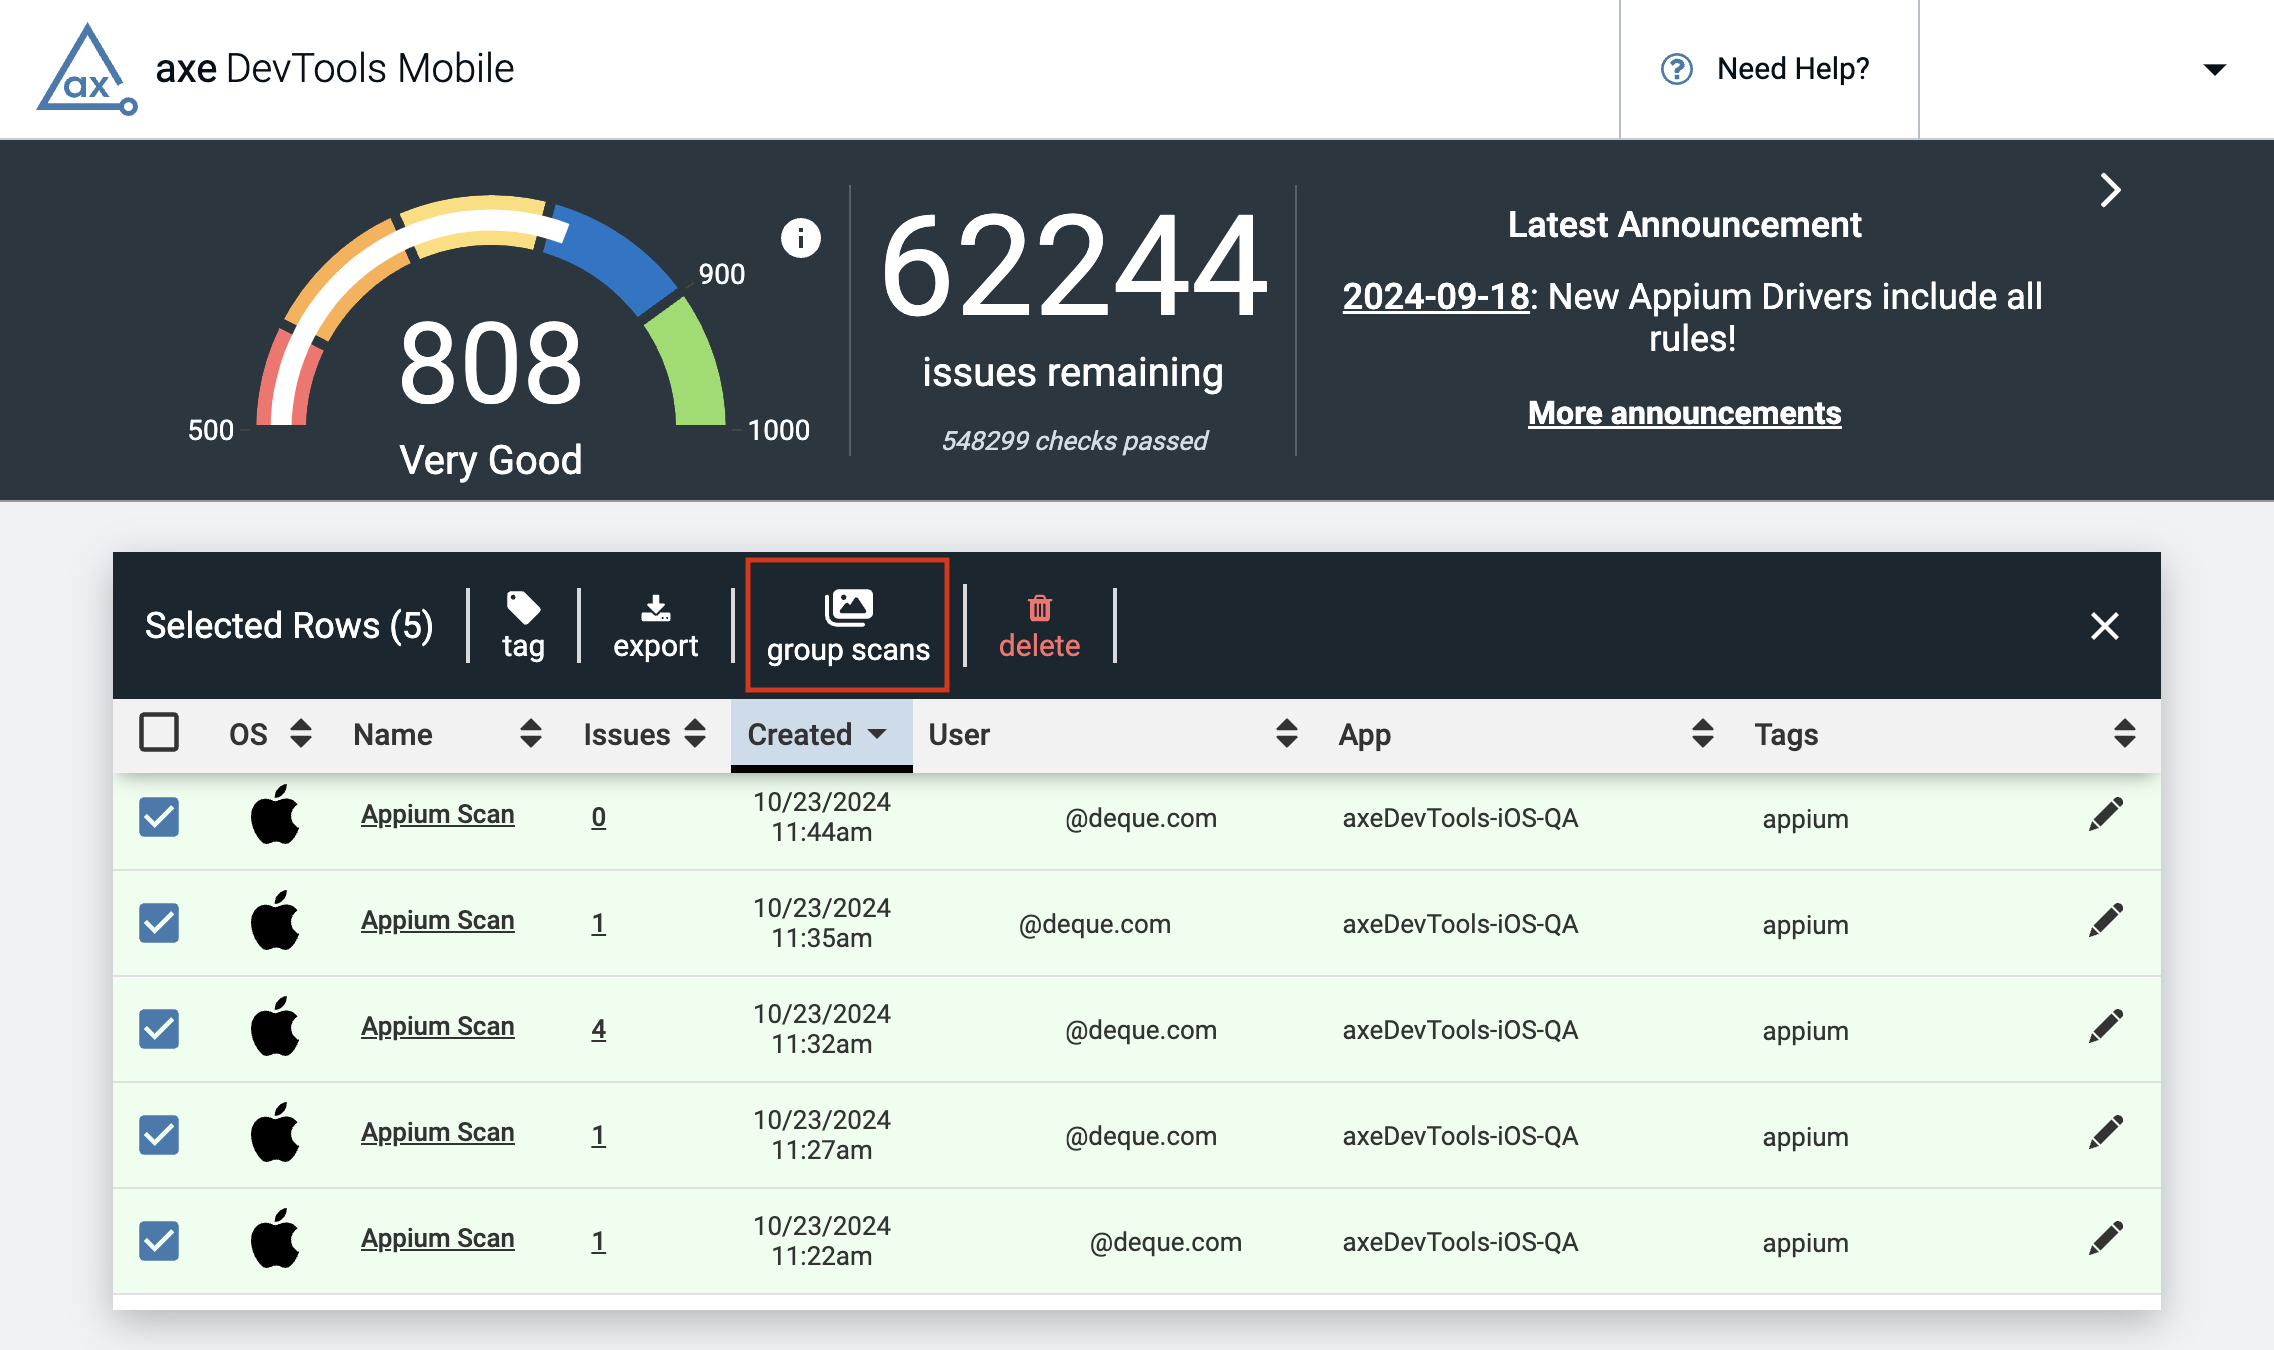Sort table by App column
2274x1350 pixels.
(1702, 734)
